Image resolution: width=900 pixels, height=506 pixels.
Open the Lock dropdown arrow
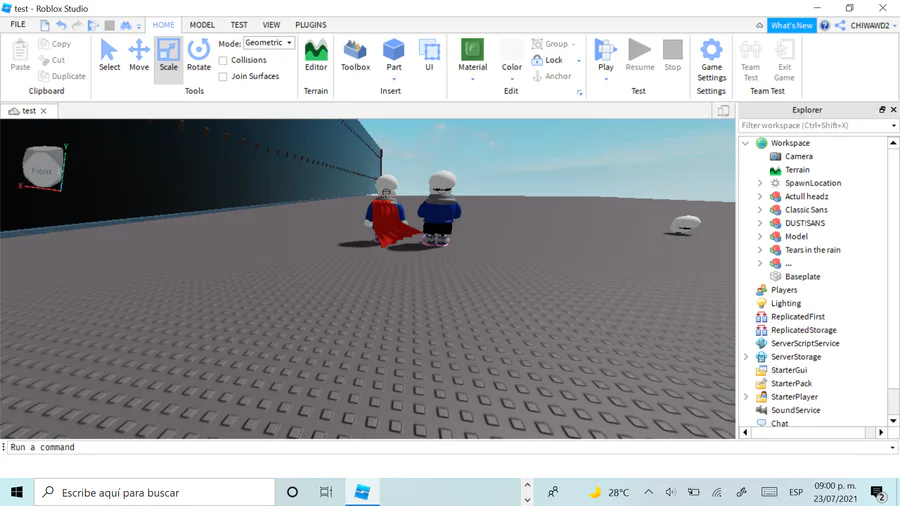(x=579, y=61)
